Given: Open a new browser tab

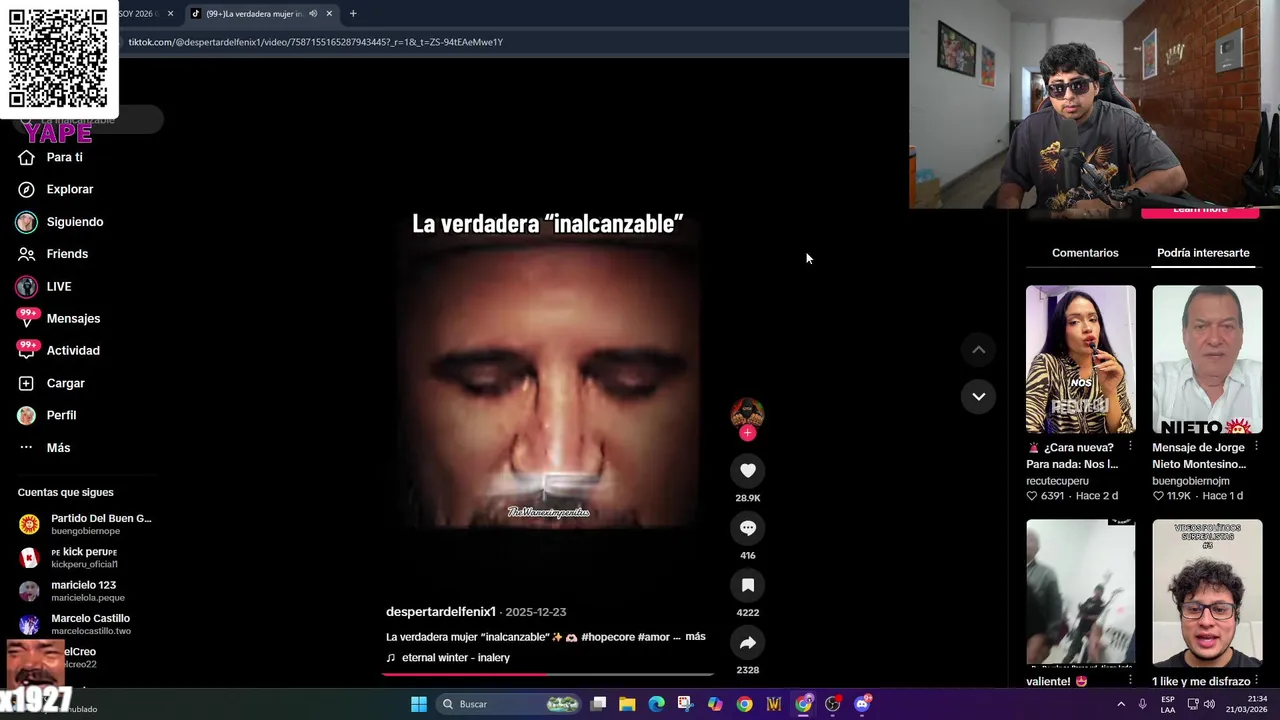Looking at the screenshot, I should coord(353,14).
